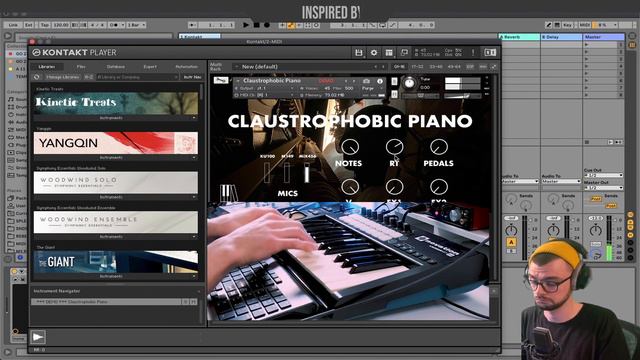The image size is (640, 360).
Task: Select rack page 17-32 tab
Action: (x=417, y=67)
